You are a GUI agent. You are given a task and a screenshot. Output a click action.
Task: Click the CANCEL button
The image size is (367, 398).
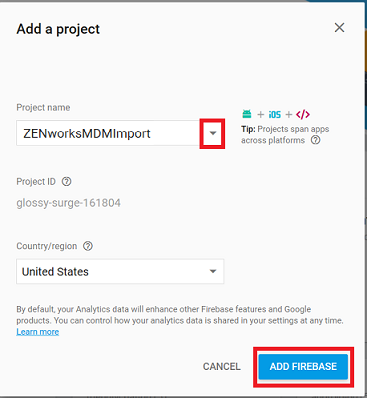(x=222, y=366)
